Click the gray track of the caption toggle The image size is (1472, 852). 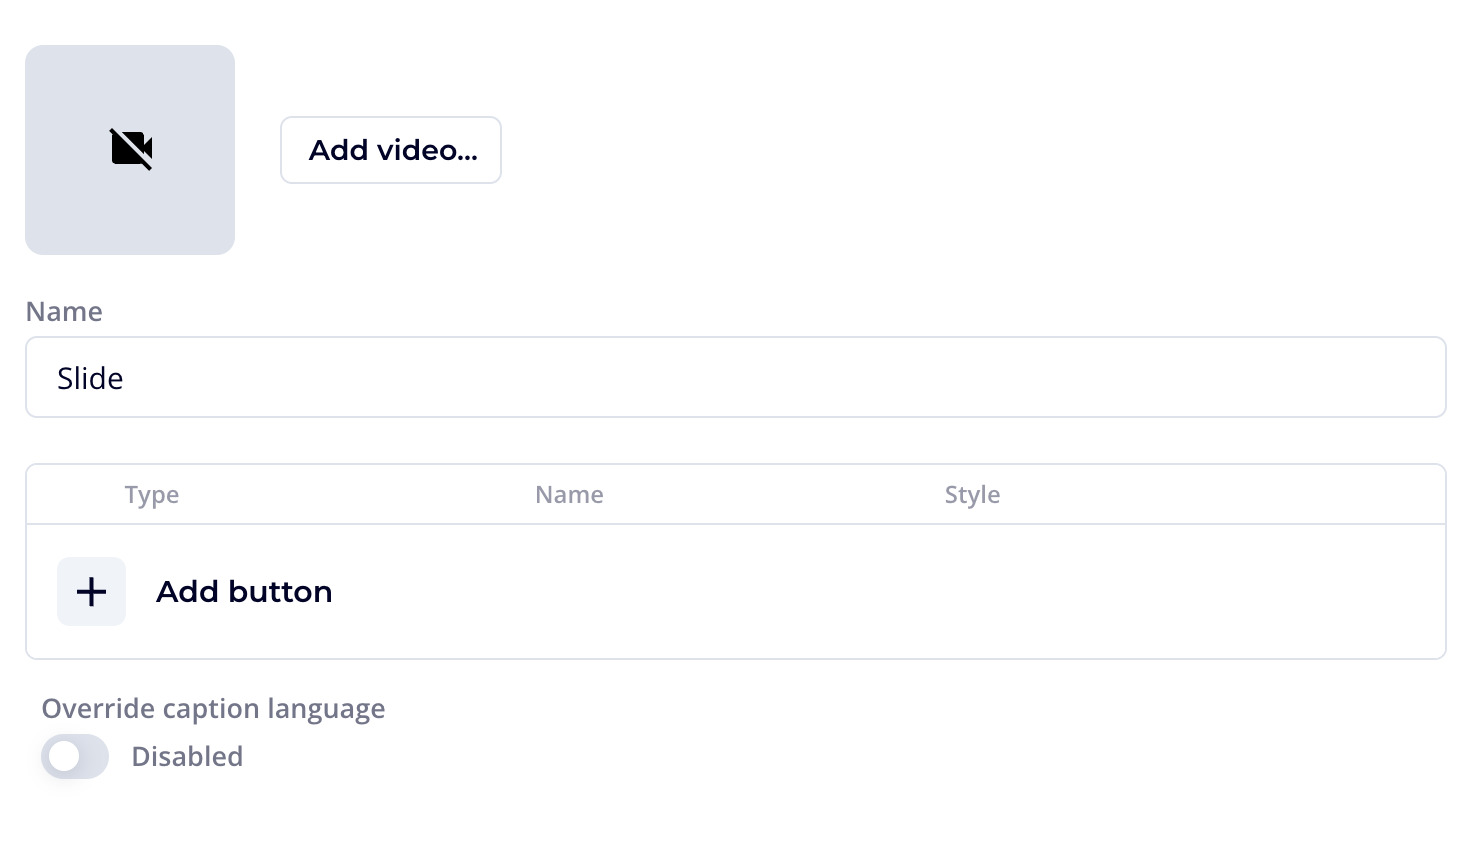94,756
